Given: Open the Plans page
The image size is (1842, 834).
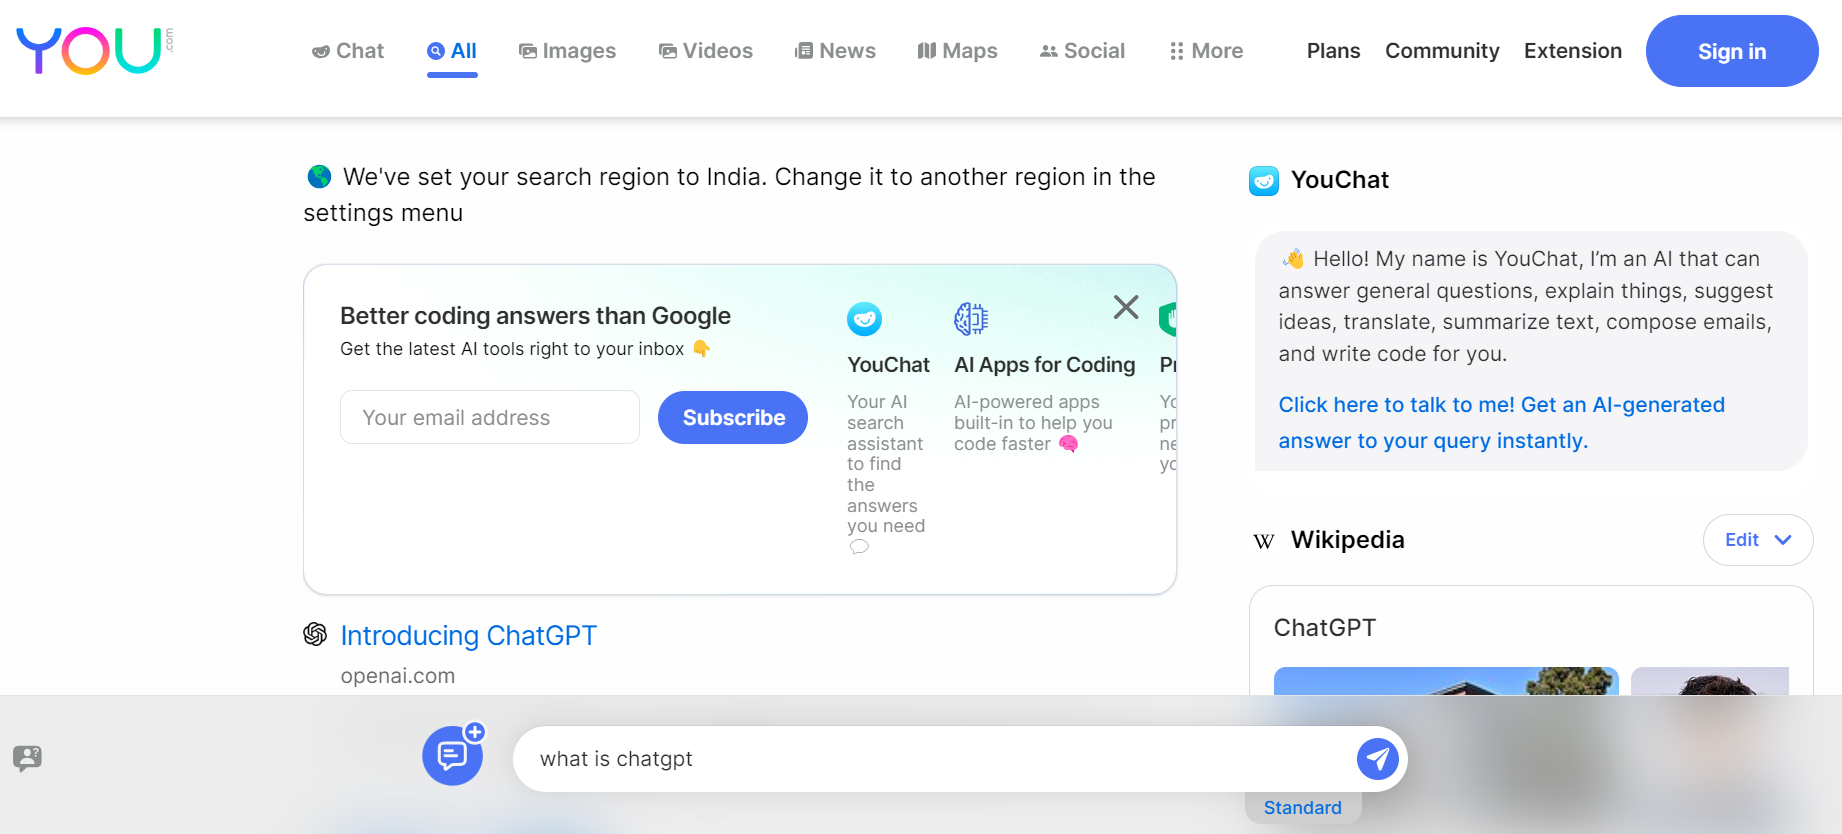Looking at the screenshot, I should click(1334, 51).
